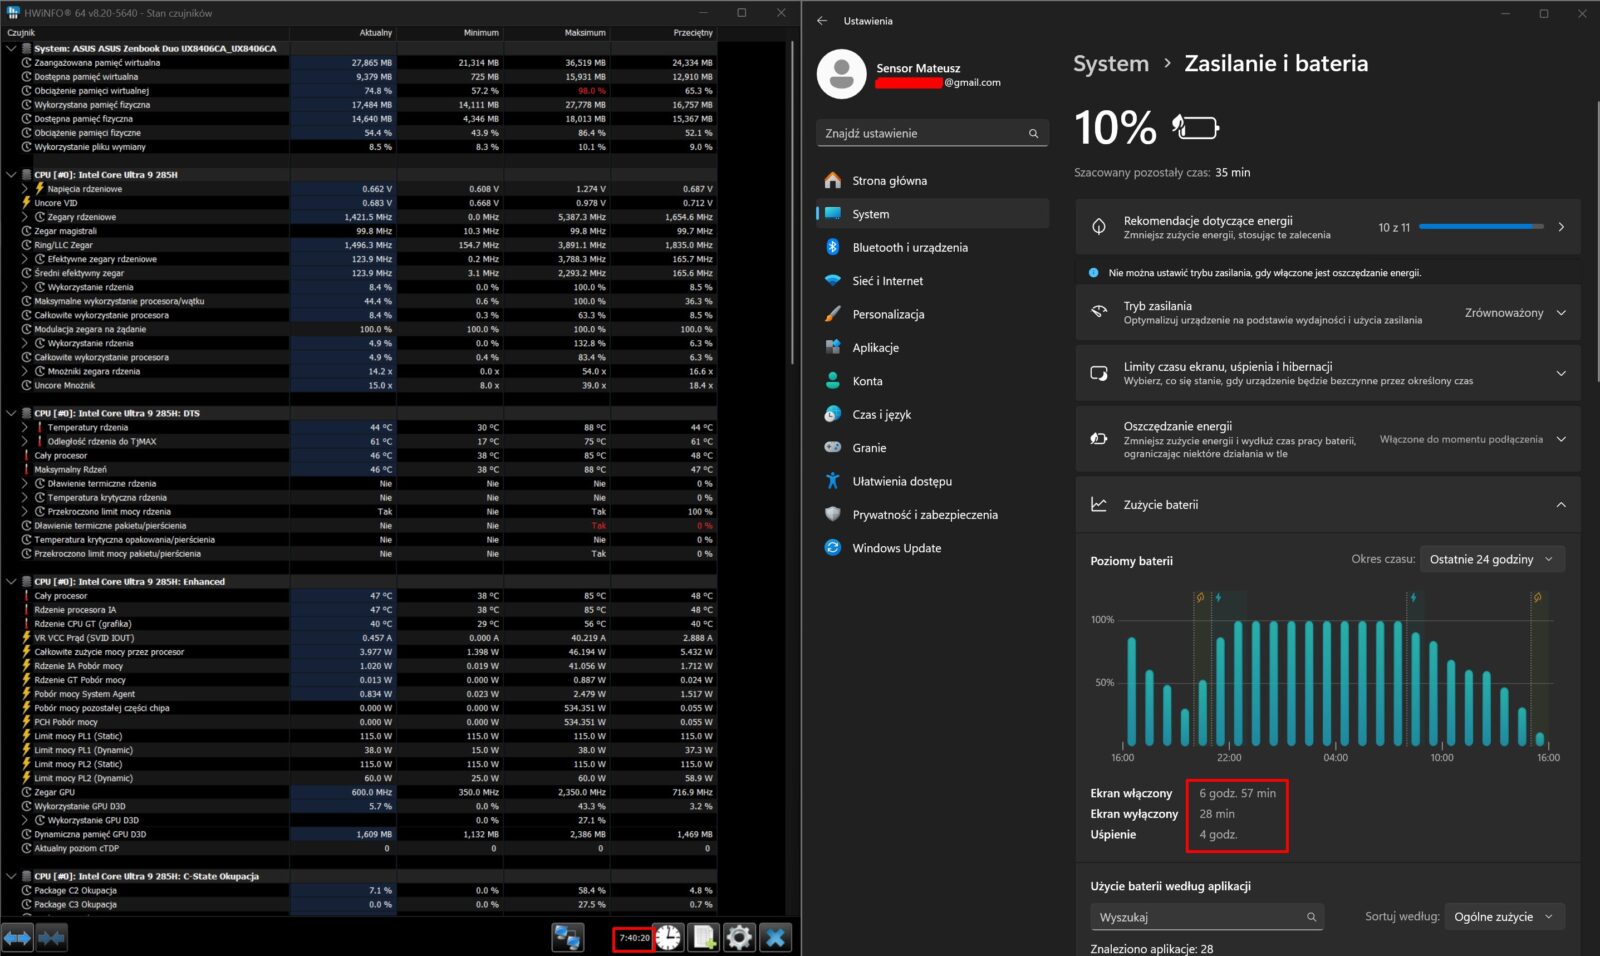This screenshot has height=956, width=1600.
Task: Open the Ostatnie 24 godziny time range dropdown
Action: point(1490,559)
